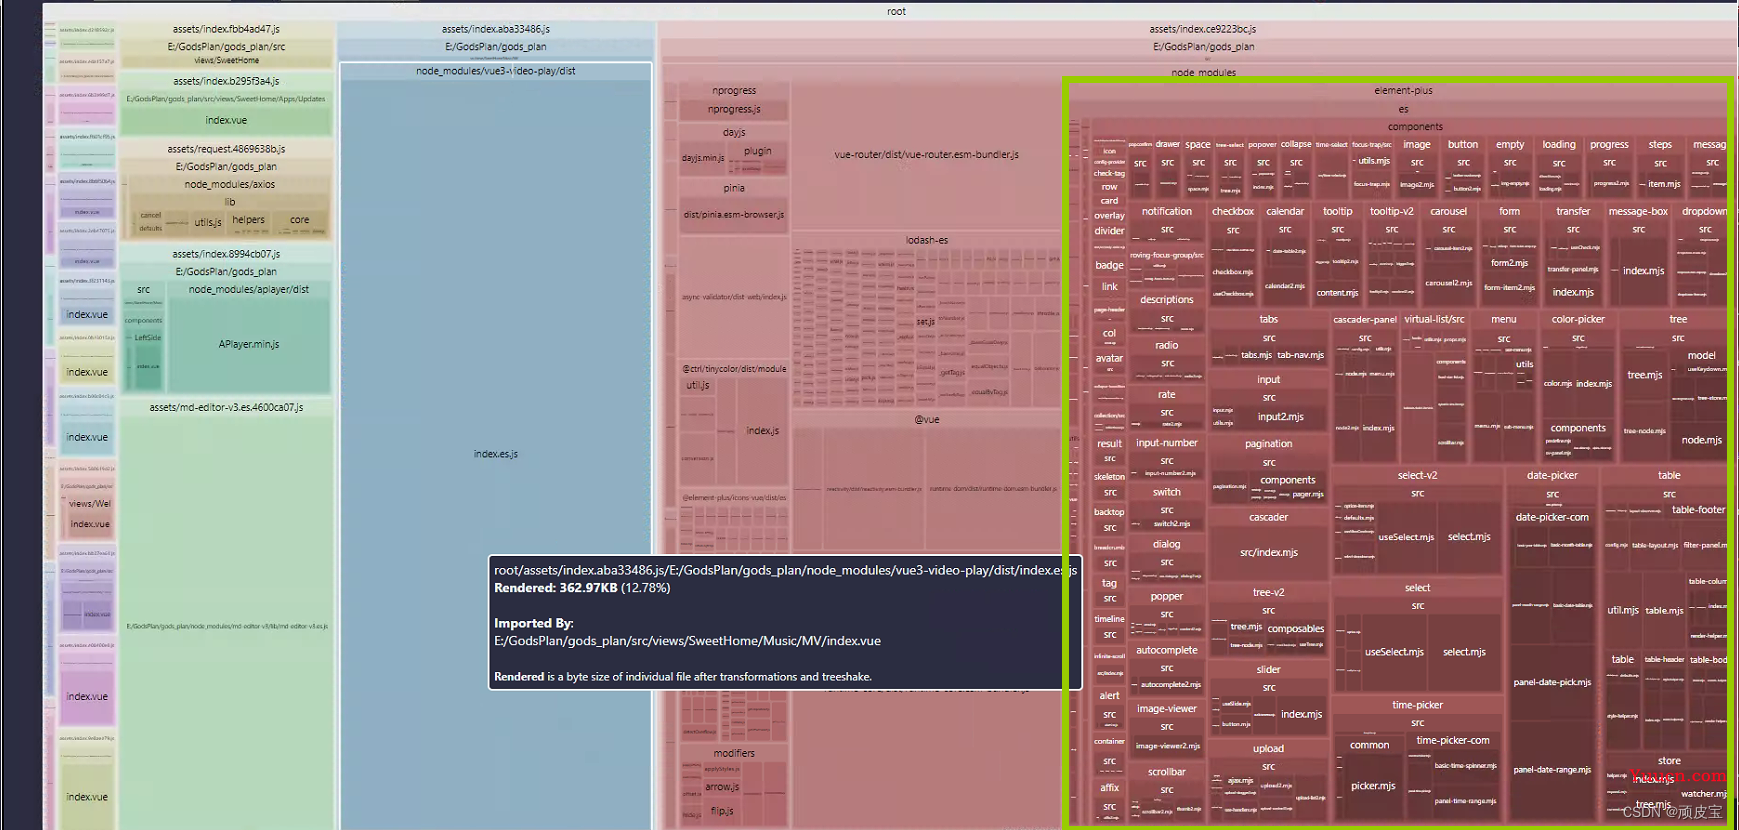Open the assets/md-editor-v3.es.4600ca07.js chunk
1739x830 pixels.
(x=226, y=407)
